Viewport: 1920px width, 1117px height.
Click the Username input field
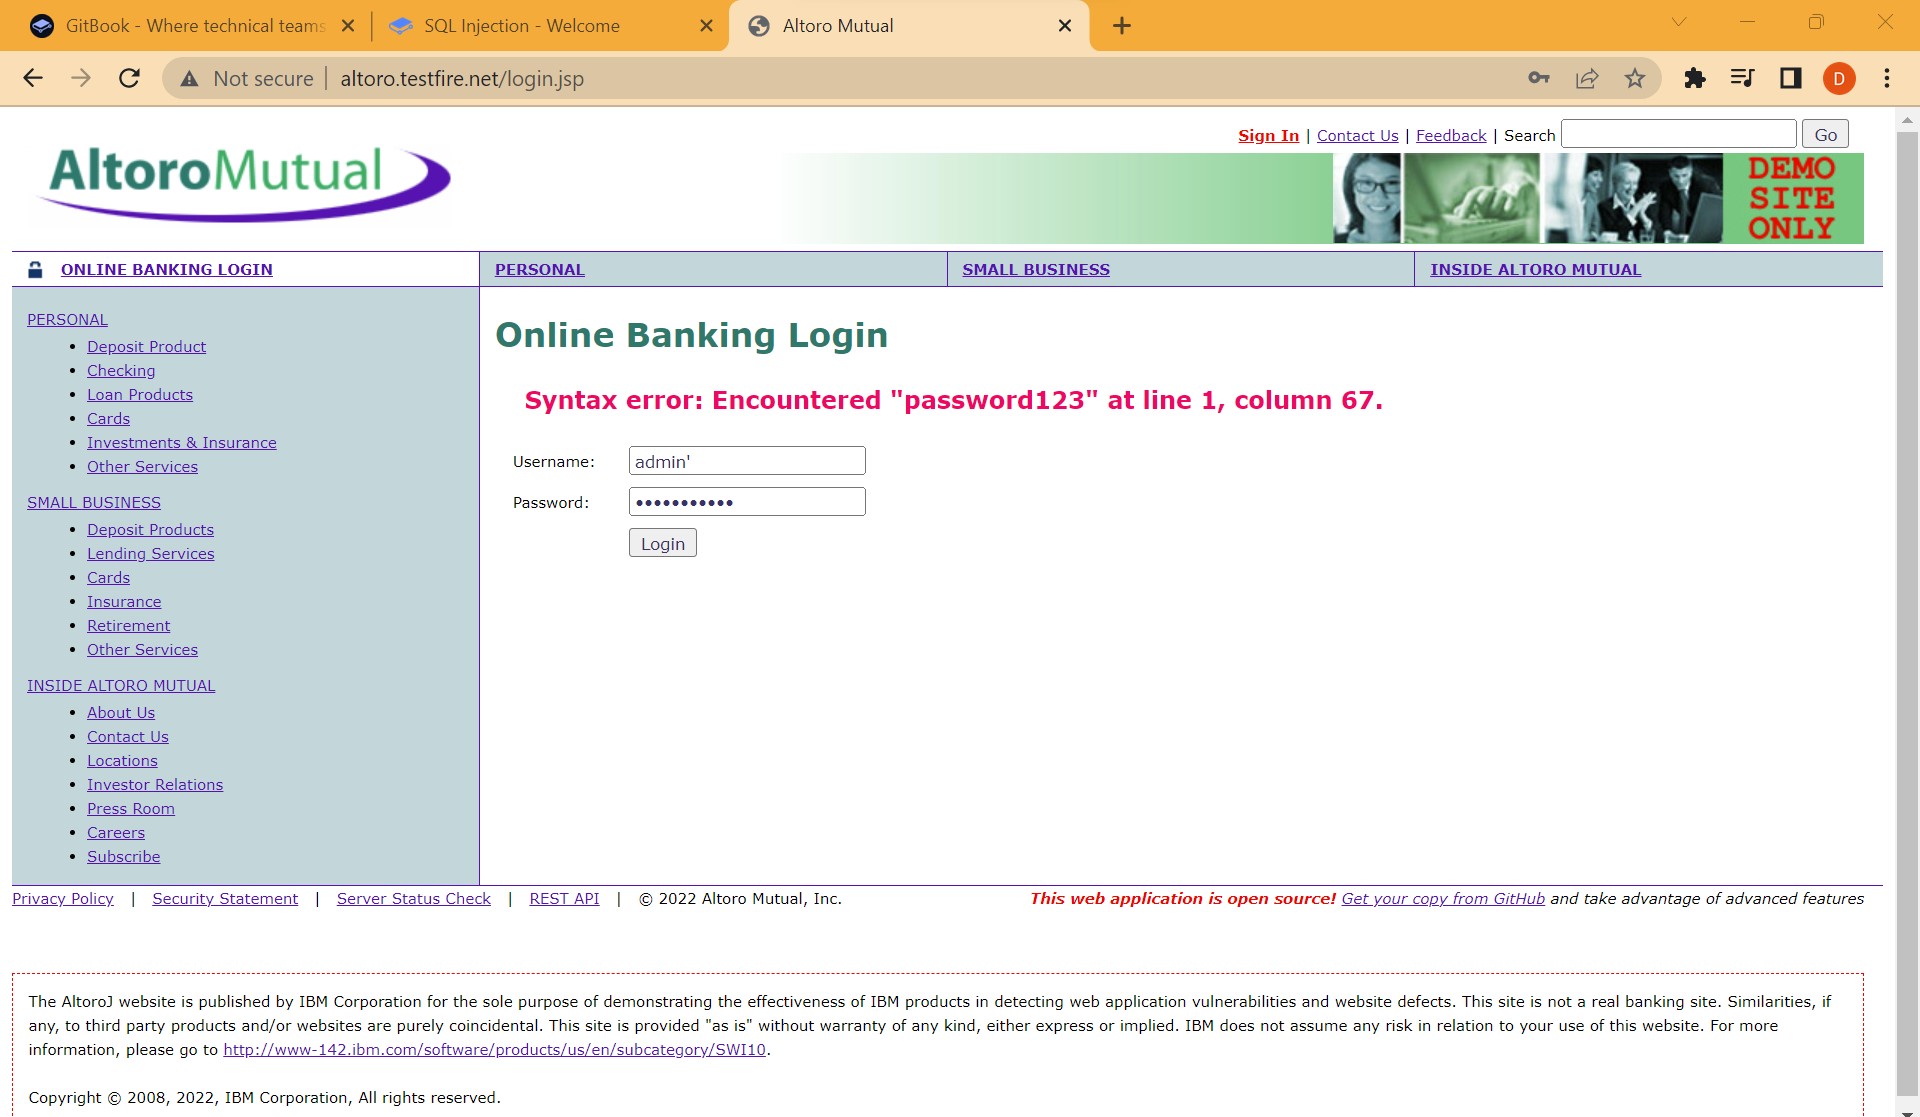746,461
